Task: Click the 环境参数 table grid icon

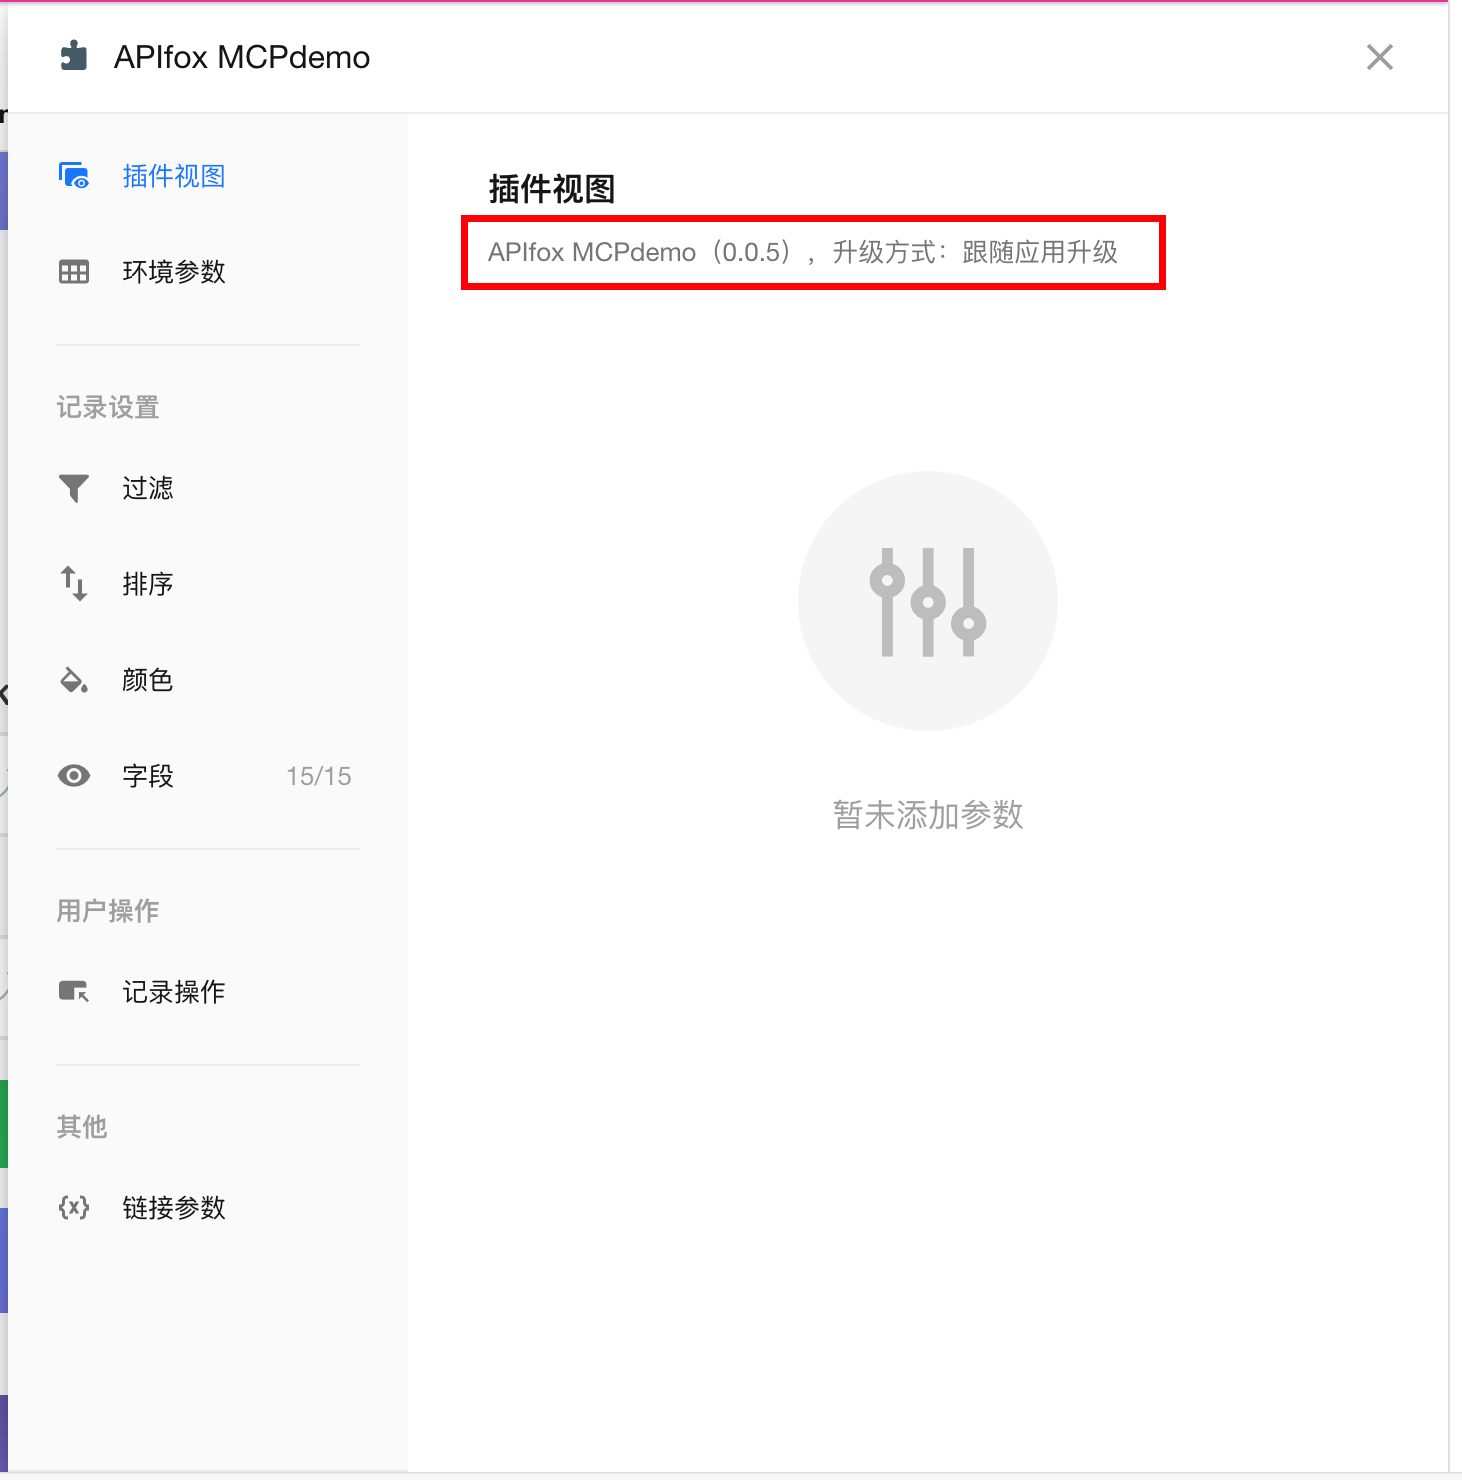Action: pyautogui.click(x=74, y=272)
